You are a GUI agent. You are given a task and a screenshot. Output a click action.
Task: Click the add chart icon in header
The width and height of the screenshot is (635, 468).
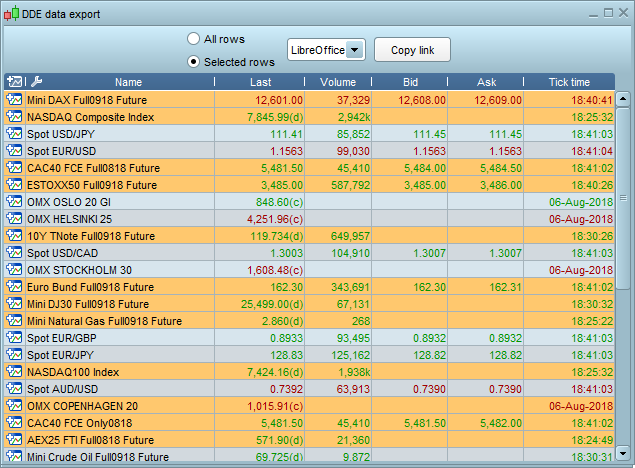click(x=14, y=82)
